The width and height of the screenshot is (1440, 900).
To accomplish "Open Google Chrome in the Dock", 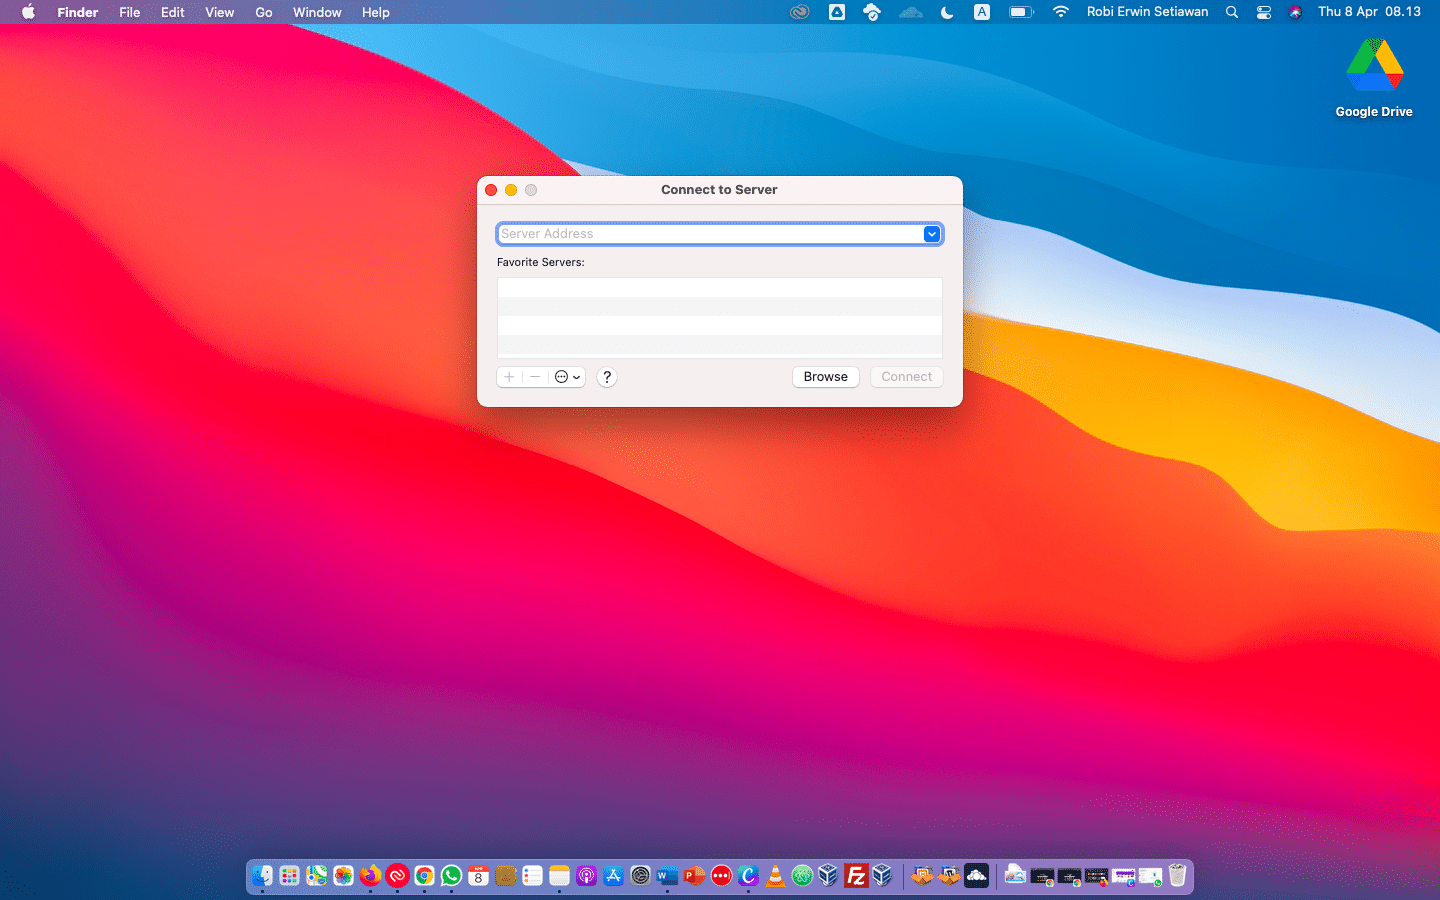I will pyautogui.click(x=424, y=876).
